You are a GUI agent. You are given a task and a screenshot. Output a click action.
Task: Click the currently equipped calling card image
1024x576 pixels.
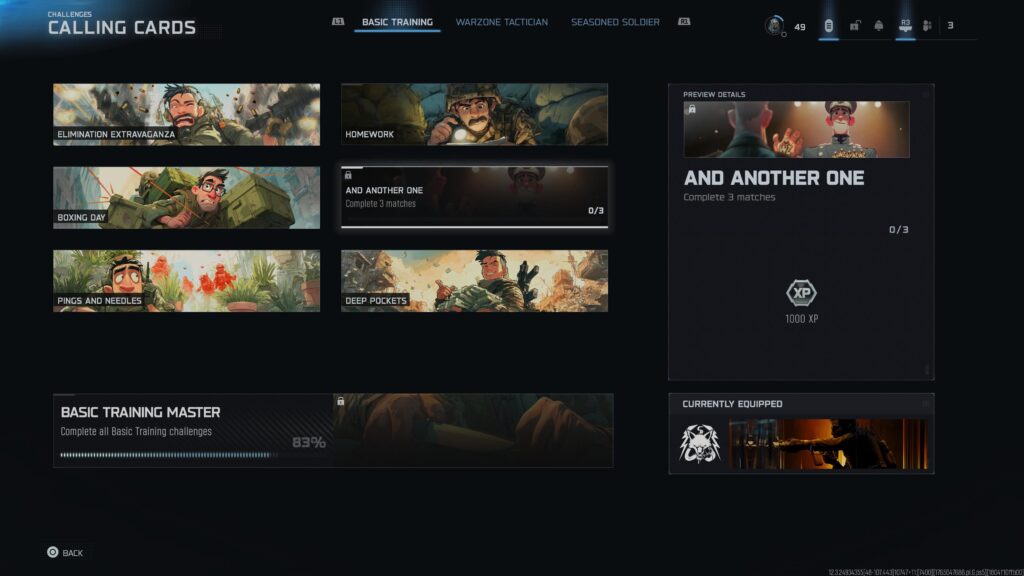tap(828, 444)
